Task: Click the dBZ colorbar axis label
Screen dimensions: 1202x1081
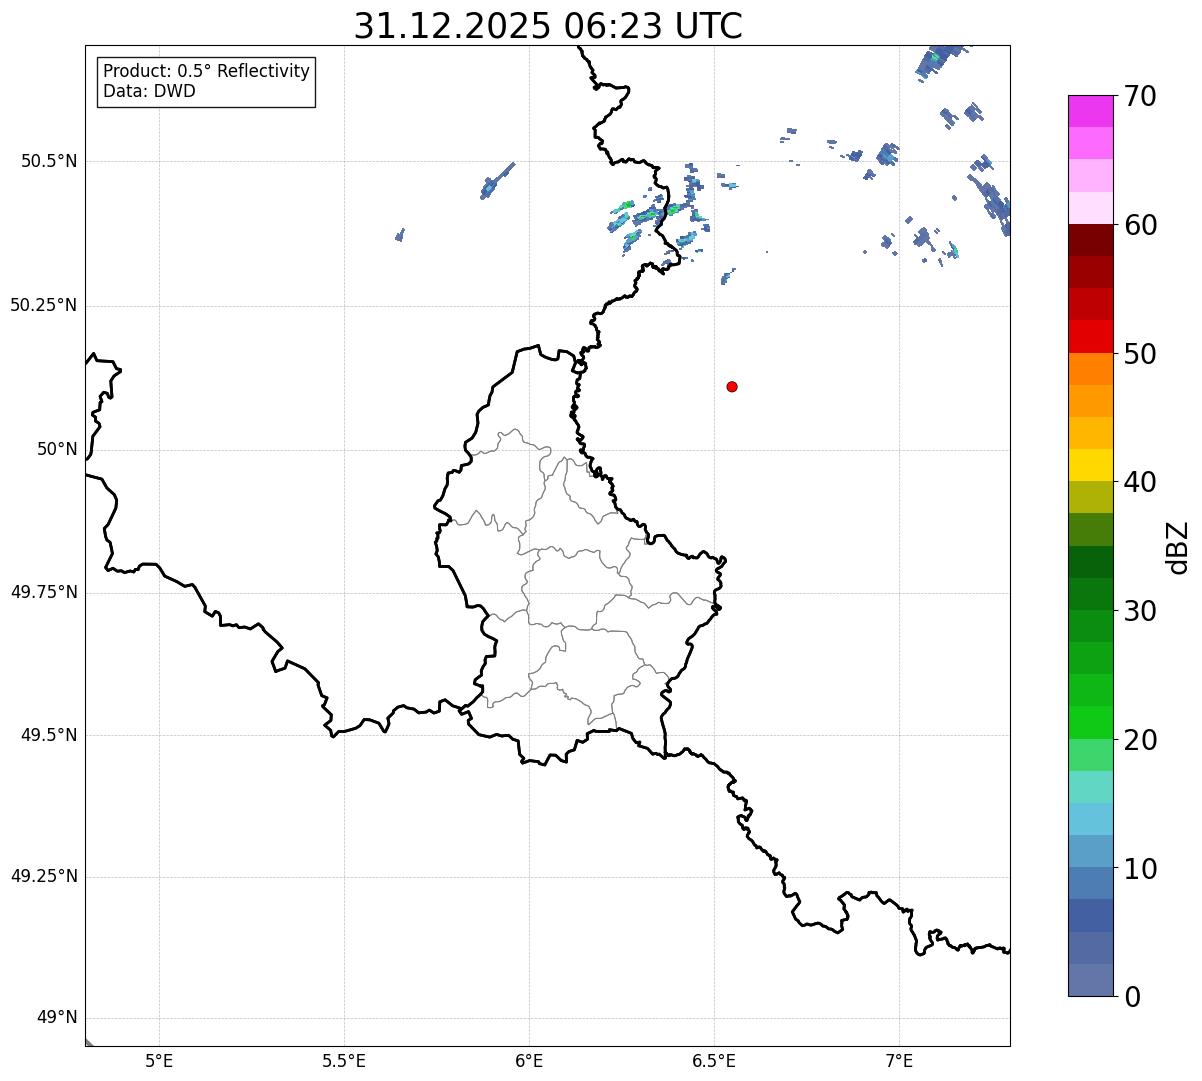Action: (1178, 547)
